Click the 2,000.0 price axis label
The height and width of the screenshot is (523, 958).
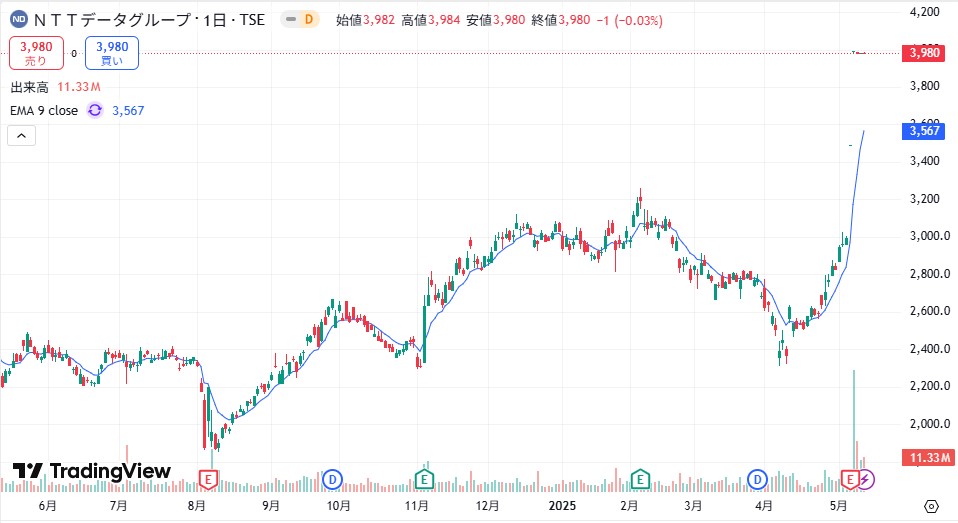[x=930, y=423]
